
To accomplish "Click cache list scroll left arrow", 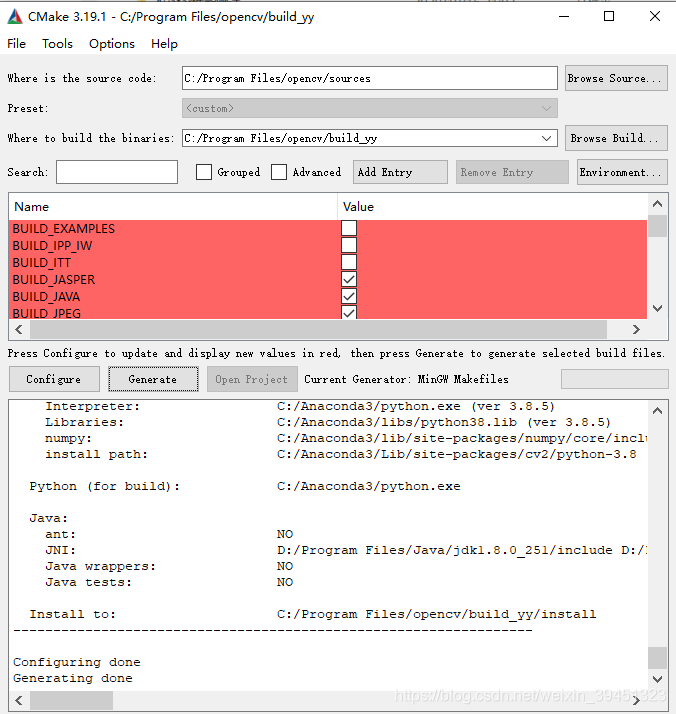I will [x=19, y=329].
